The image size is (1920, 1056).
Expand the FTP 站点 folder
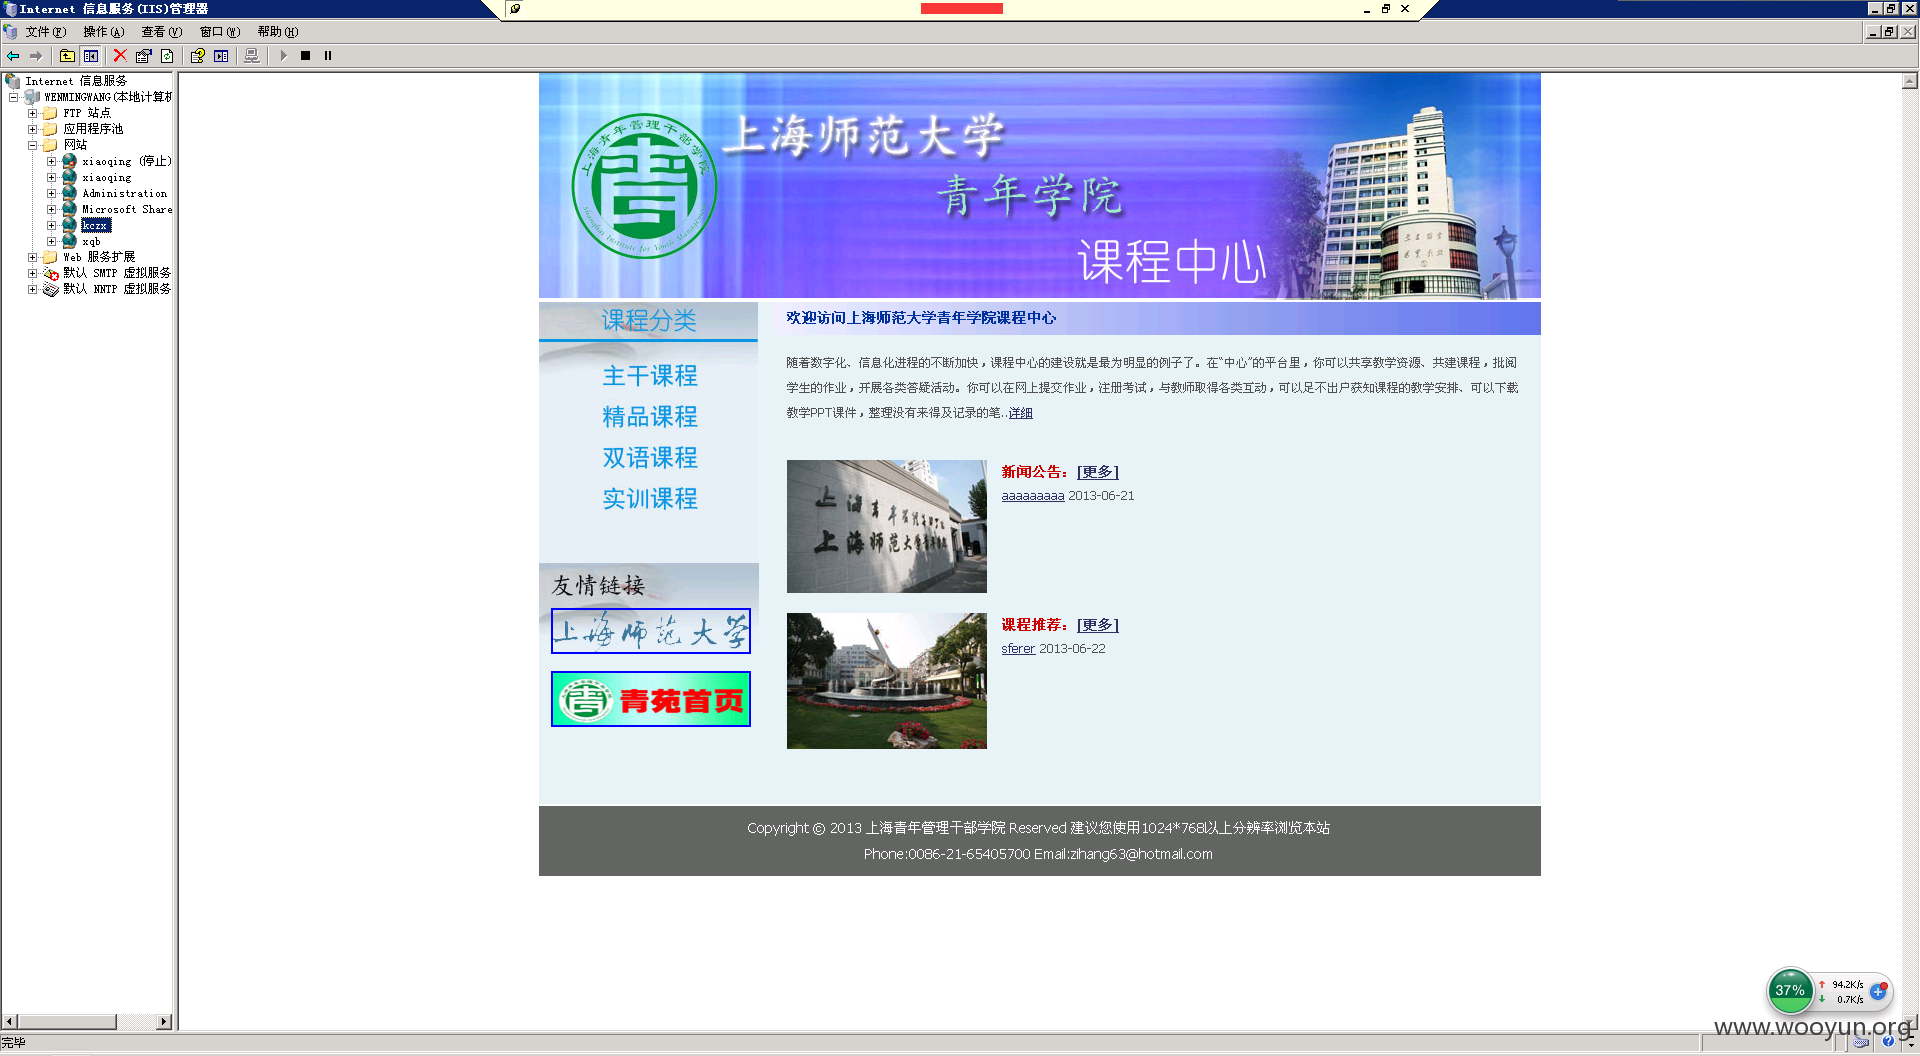32,113
